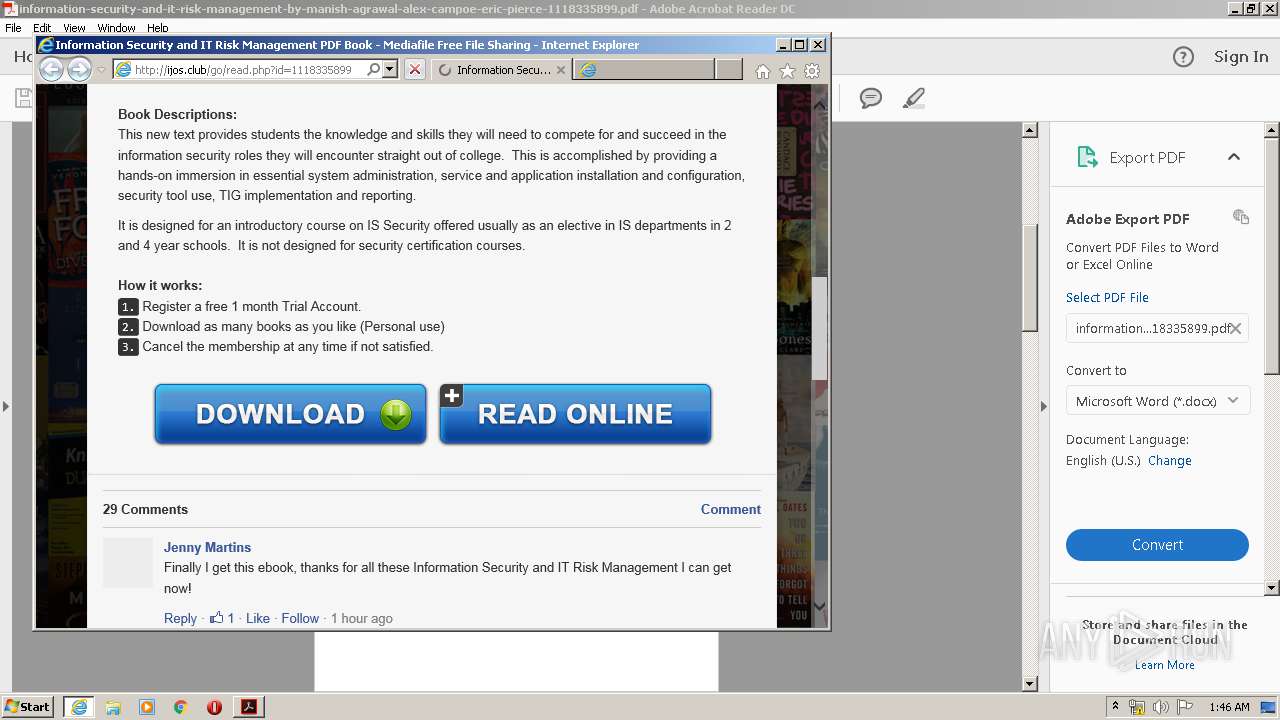Close the Information Secu... browser tab
Viewport: 1280px width, 720px height.
(x=561, y=70)
